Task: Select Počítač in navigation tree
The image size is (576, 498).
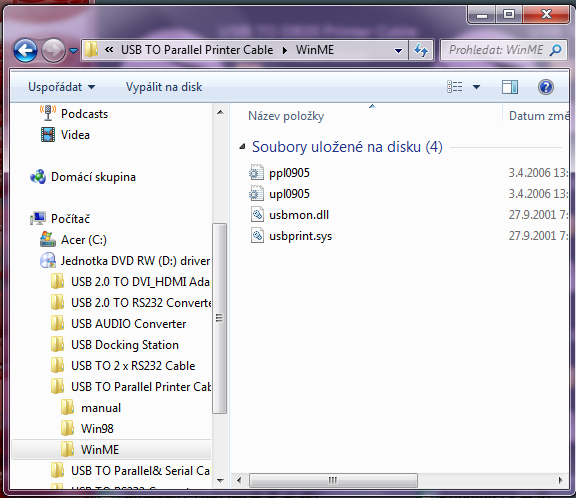Action: click(x=70, y=219)
